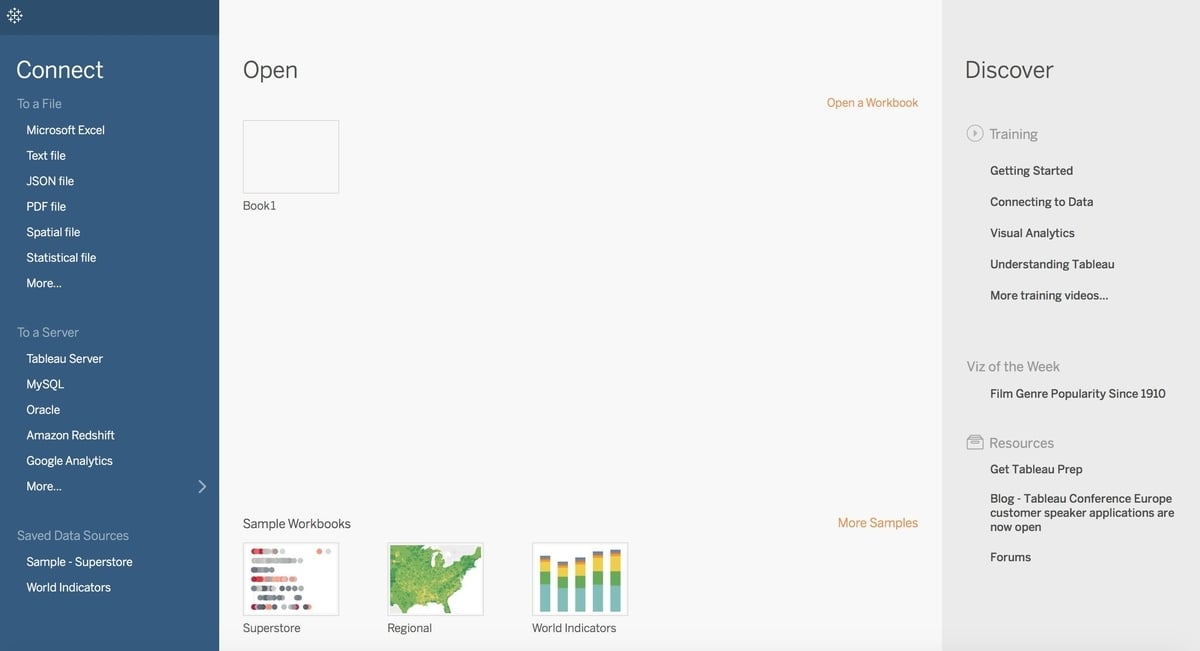Open the Getting Started training video
The height and width of the screenshot is (651, 1200).
1031,170
